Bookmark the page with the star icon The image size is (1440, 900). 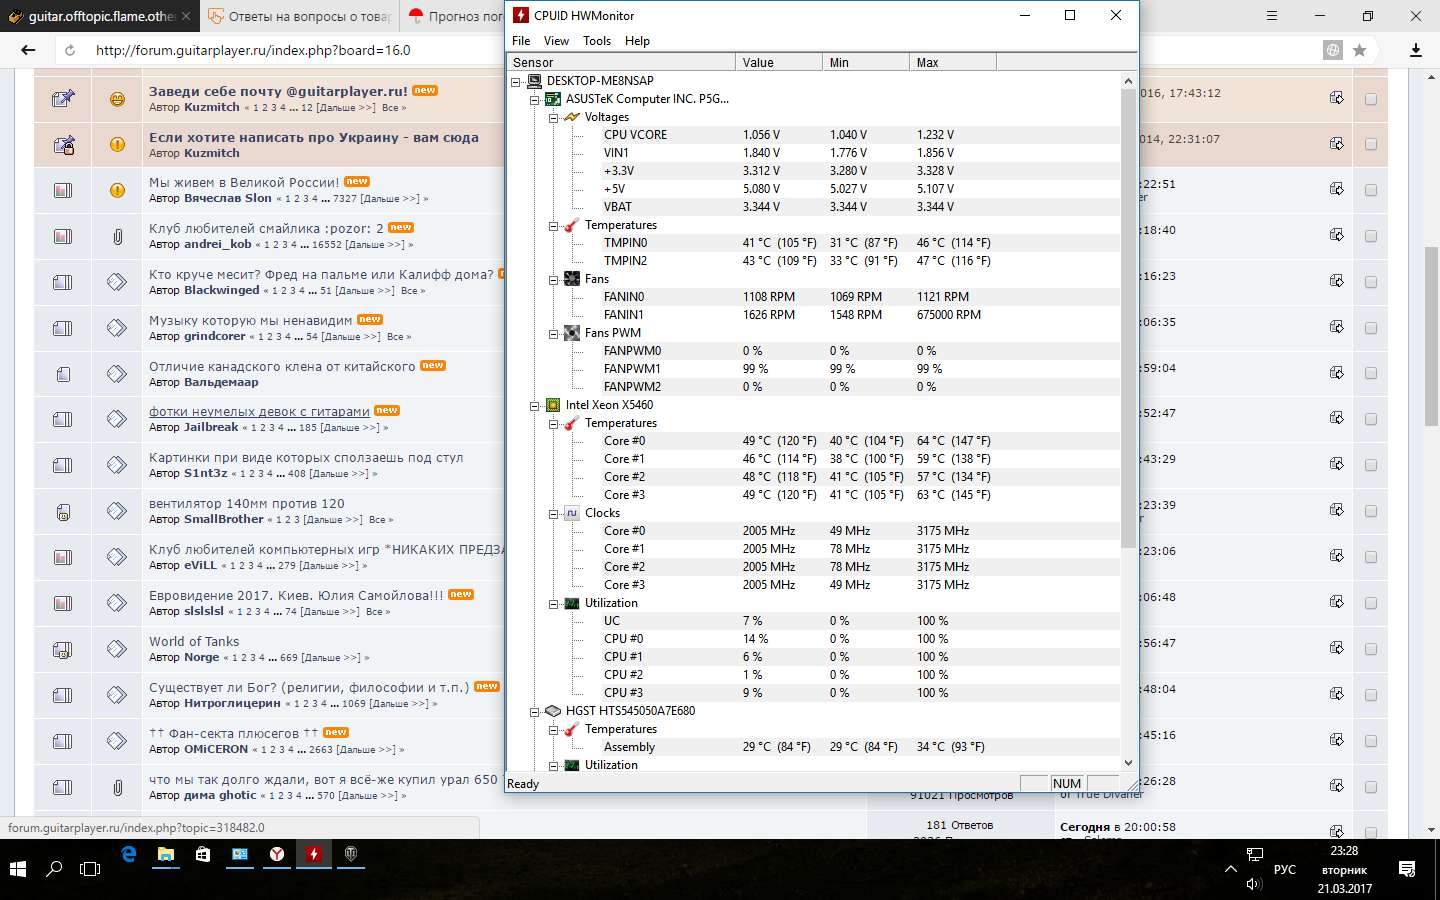coord(1359,50)
